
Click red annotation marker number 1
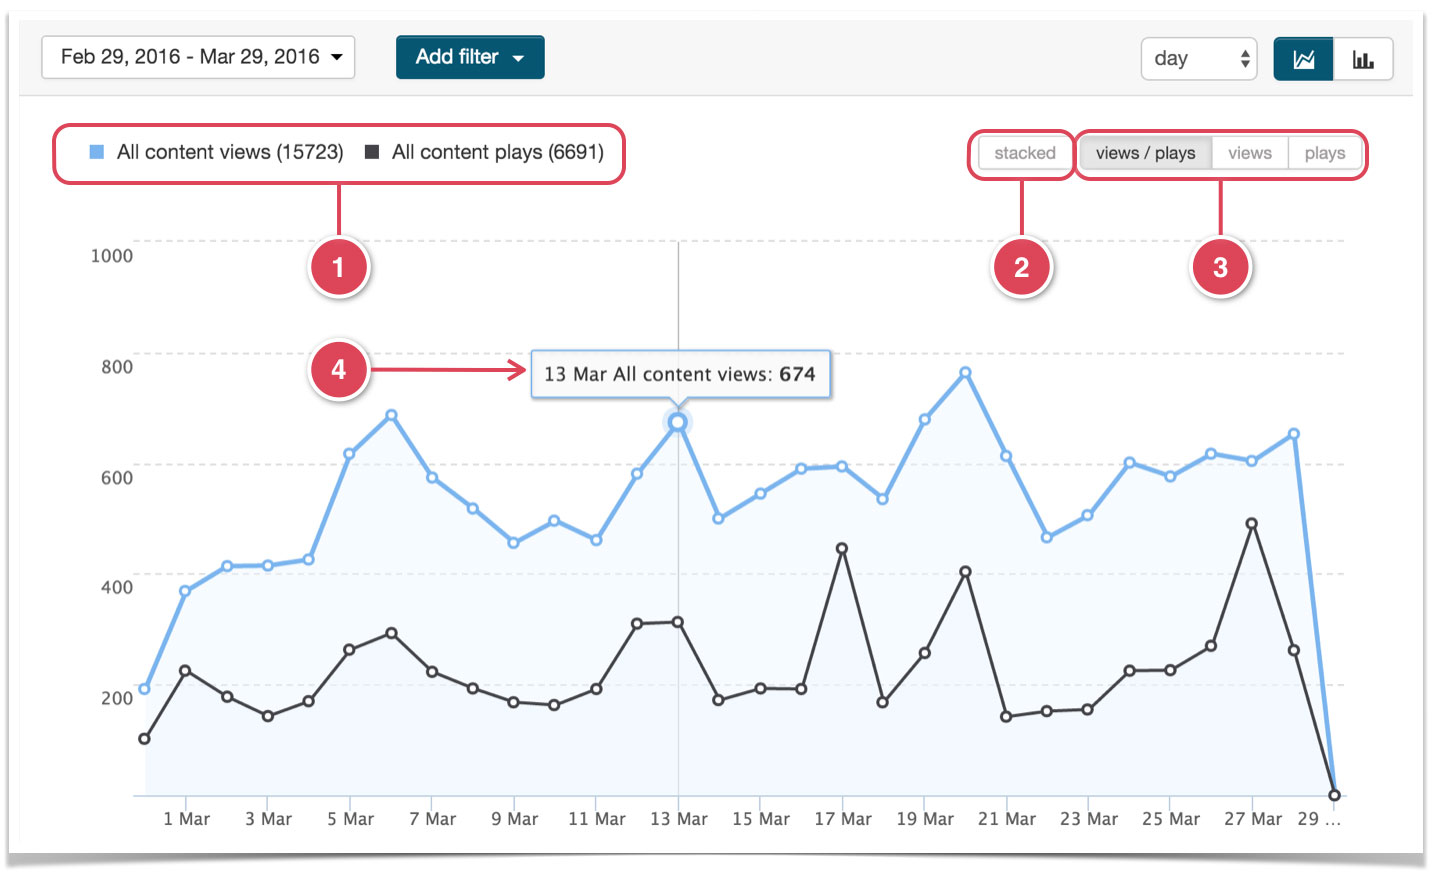pyautogui.click(x=339, y=267)
